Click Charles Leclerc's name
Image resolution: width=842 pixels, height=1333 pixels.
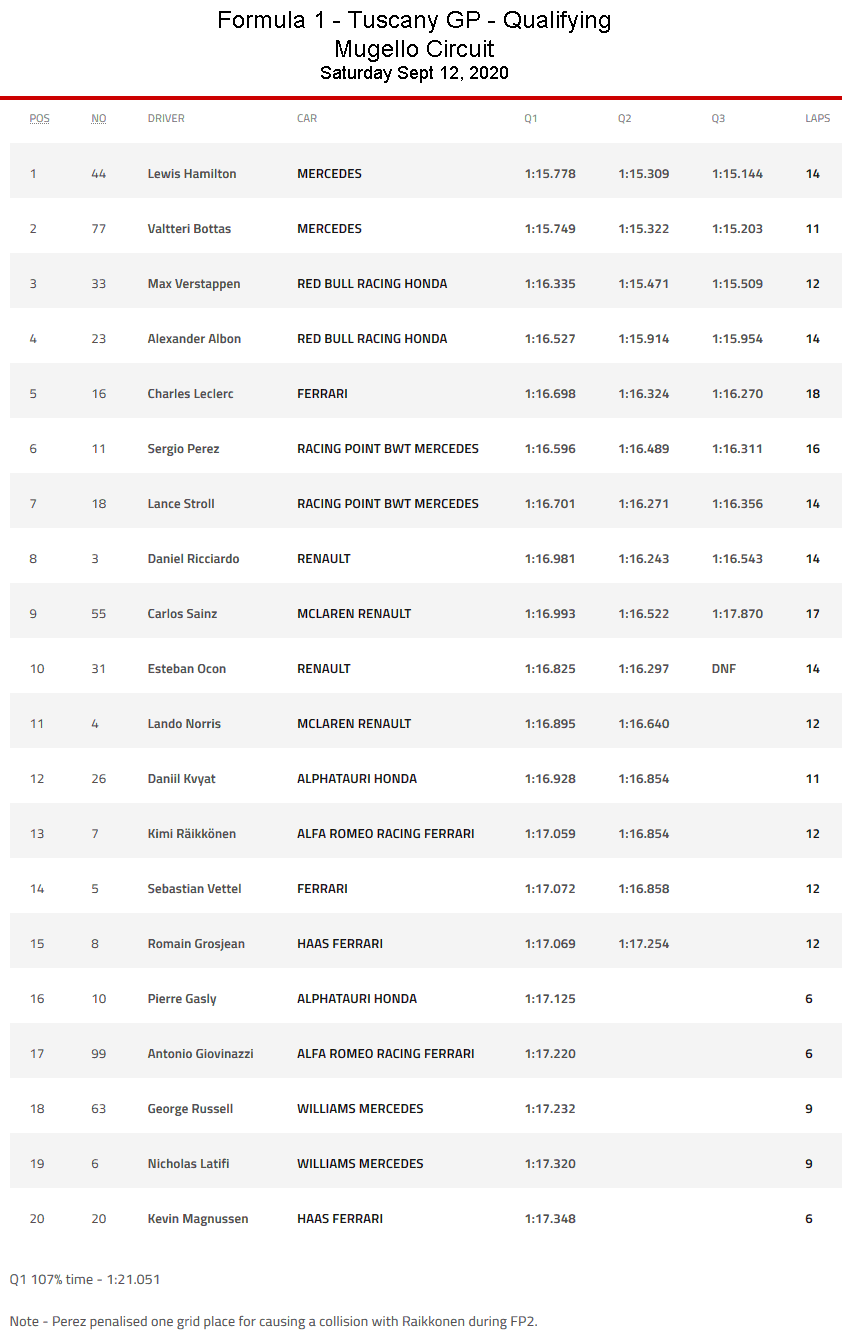coord(190,394)
